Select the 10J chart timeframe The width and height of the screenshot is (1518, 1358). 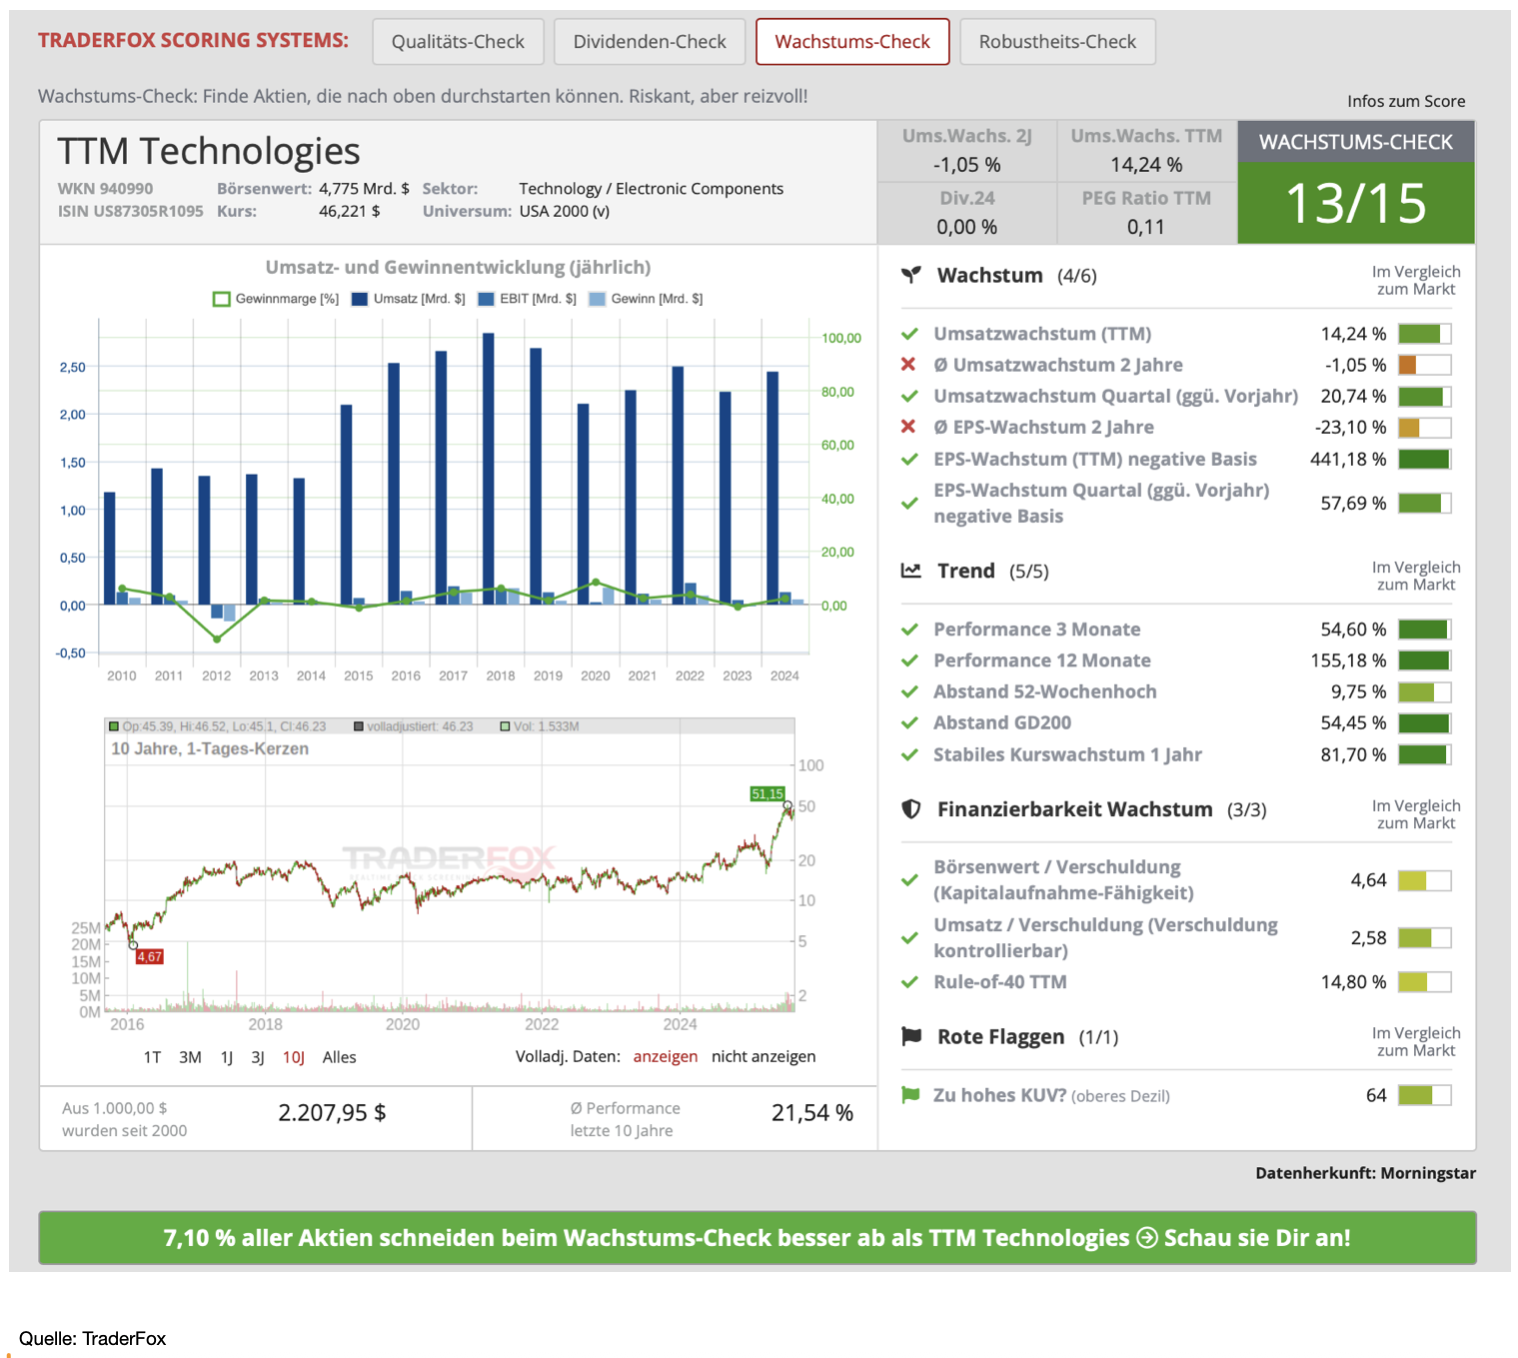293,1057
